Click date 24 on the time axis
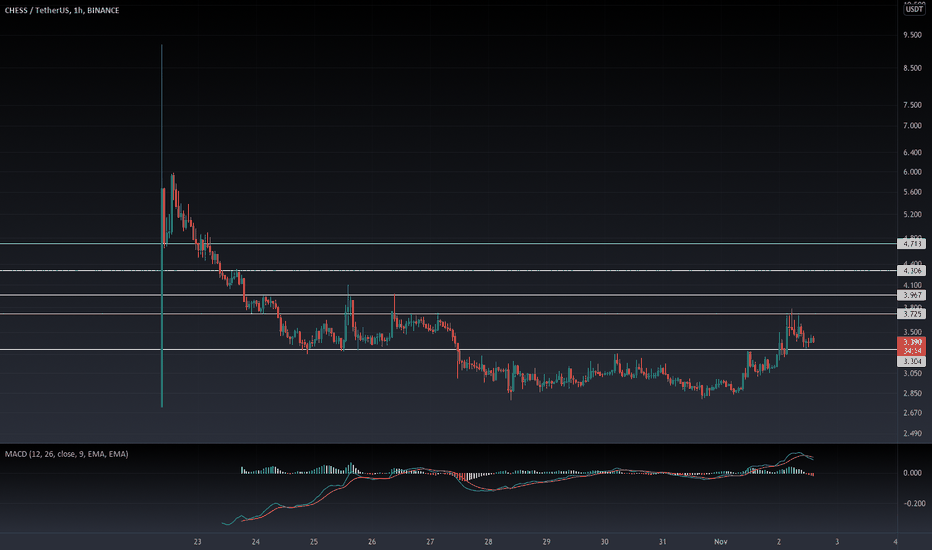 [x=256, y=542]
